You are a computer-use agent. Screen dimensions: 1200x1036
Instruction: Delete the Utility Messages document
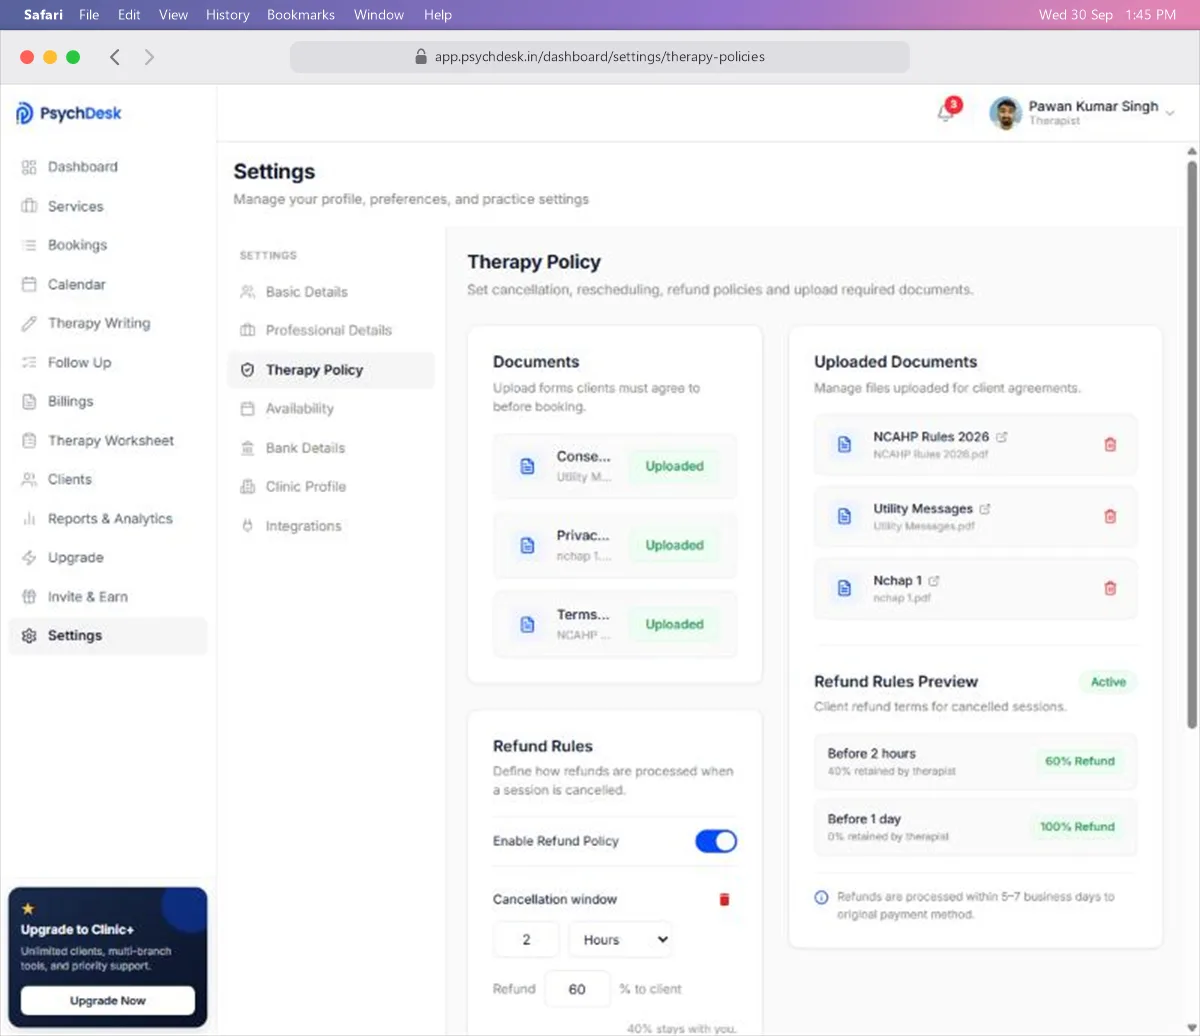(x=1110, y=516)
